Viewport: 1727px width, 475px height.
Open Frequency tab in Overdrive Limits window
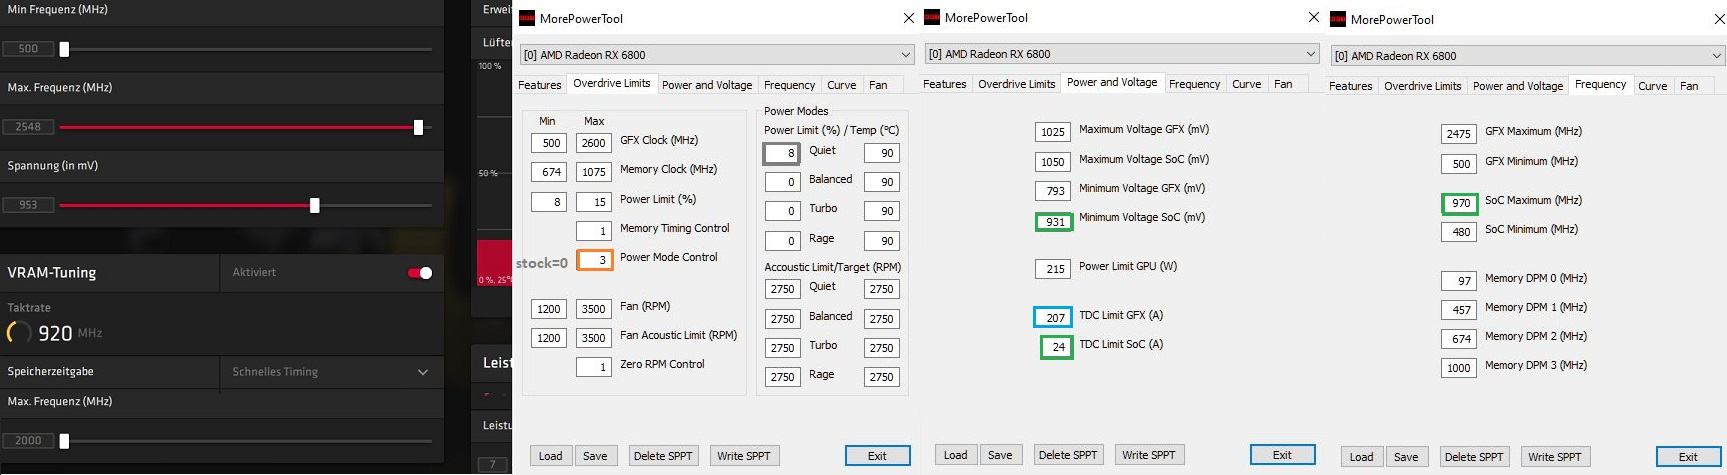[789, 85]
